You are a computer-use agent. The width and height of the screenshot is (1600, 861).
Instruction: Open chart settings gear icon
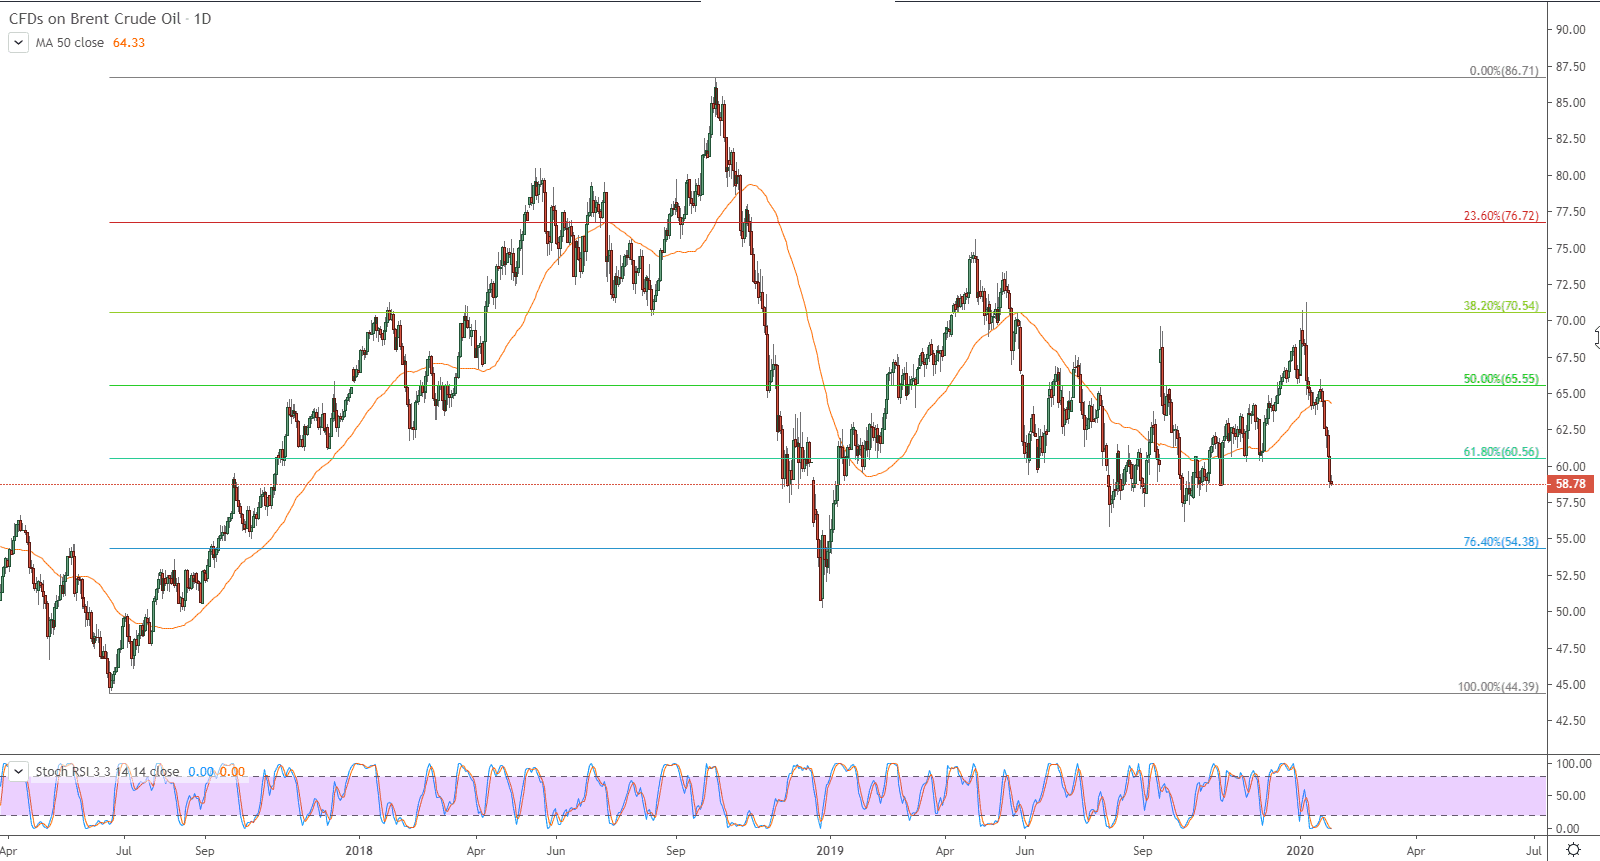click(1573, 850)
